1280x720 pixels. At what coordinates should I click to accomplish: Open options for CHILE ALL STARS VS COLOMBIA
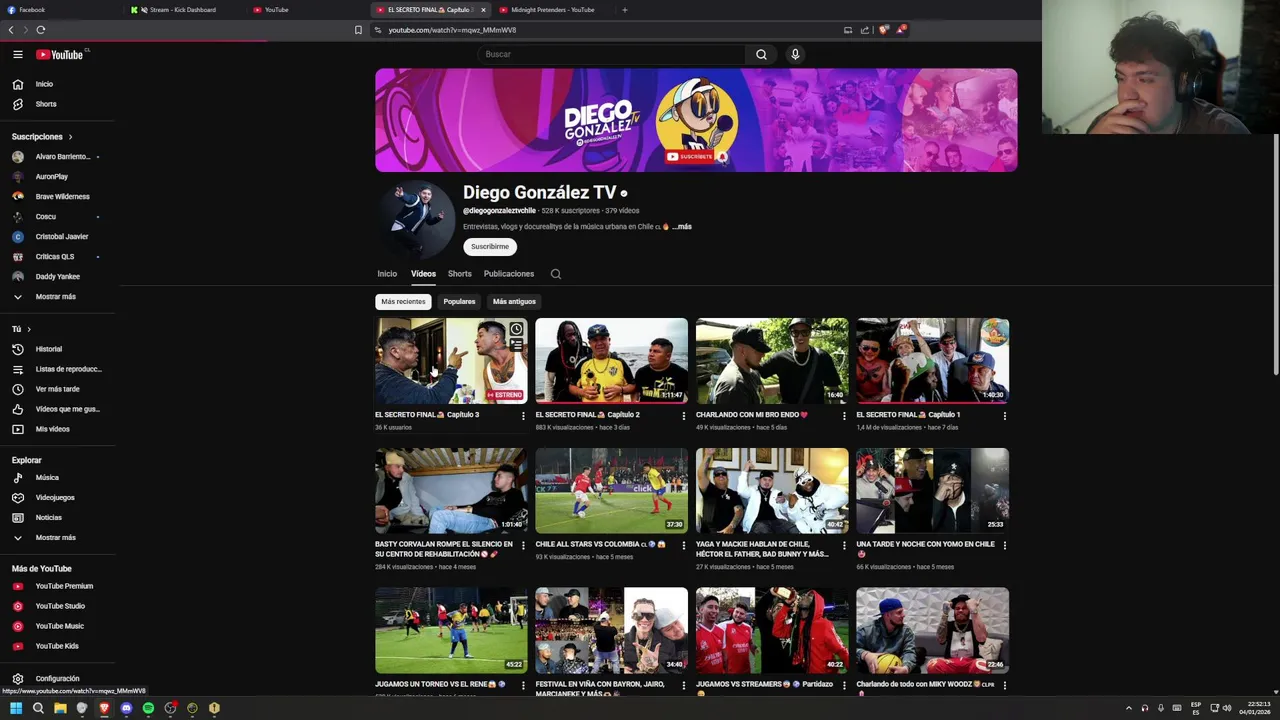point(684,546)
